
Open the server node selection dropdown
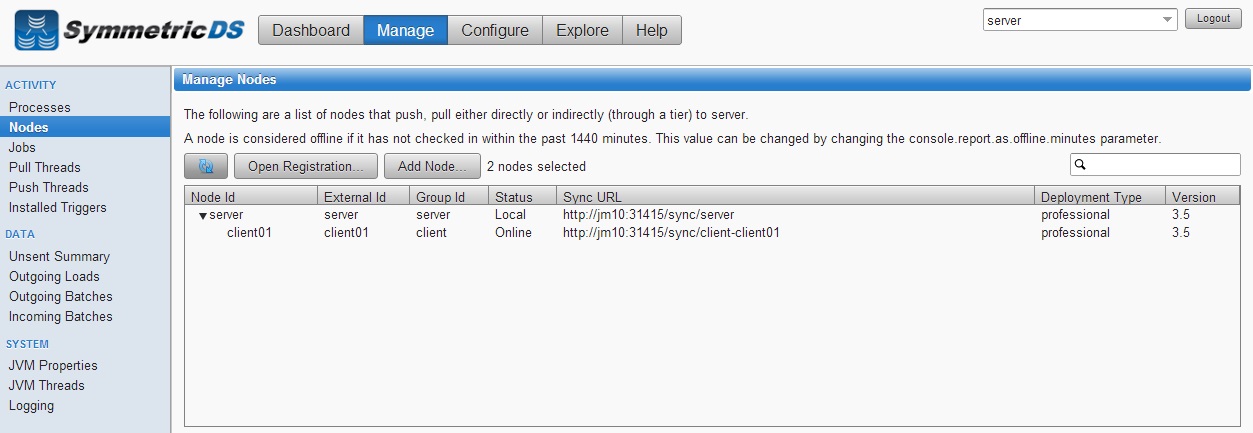click(x=1169, y=20)
